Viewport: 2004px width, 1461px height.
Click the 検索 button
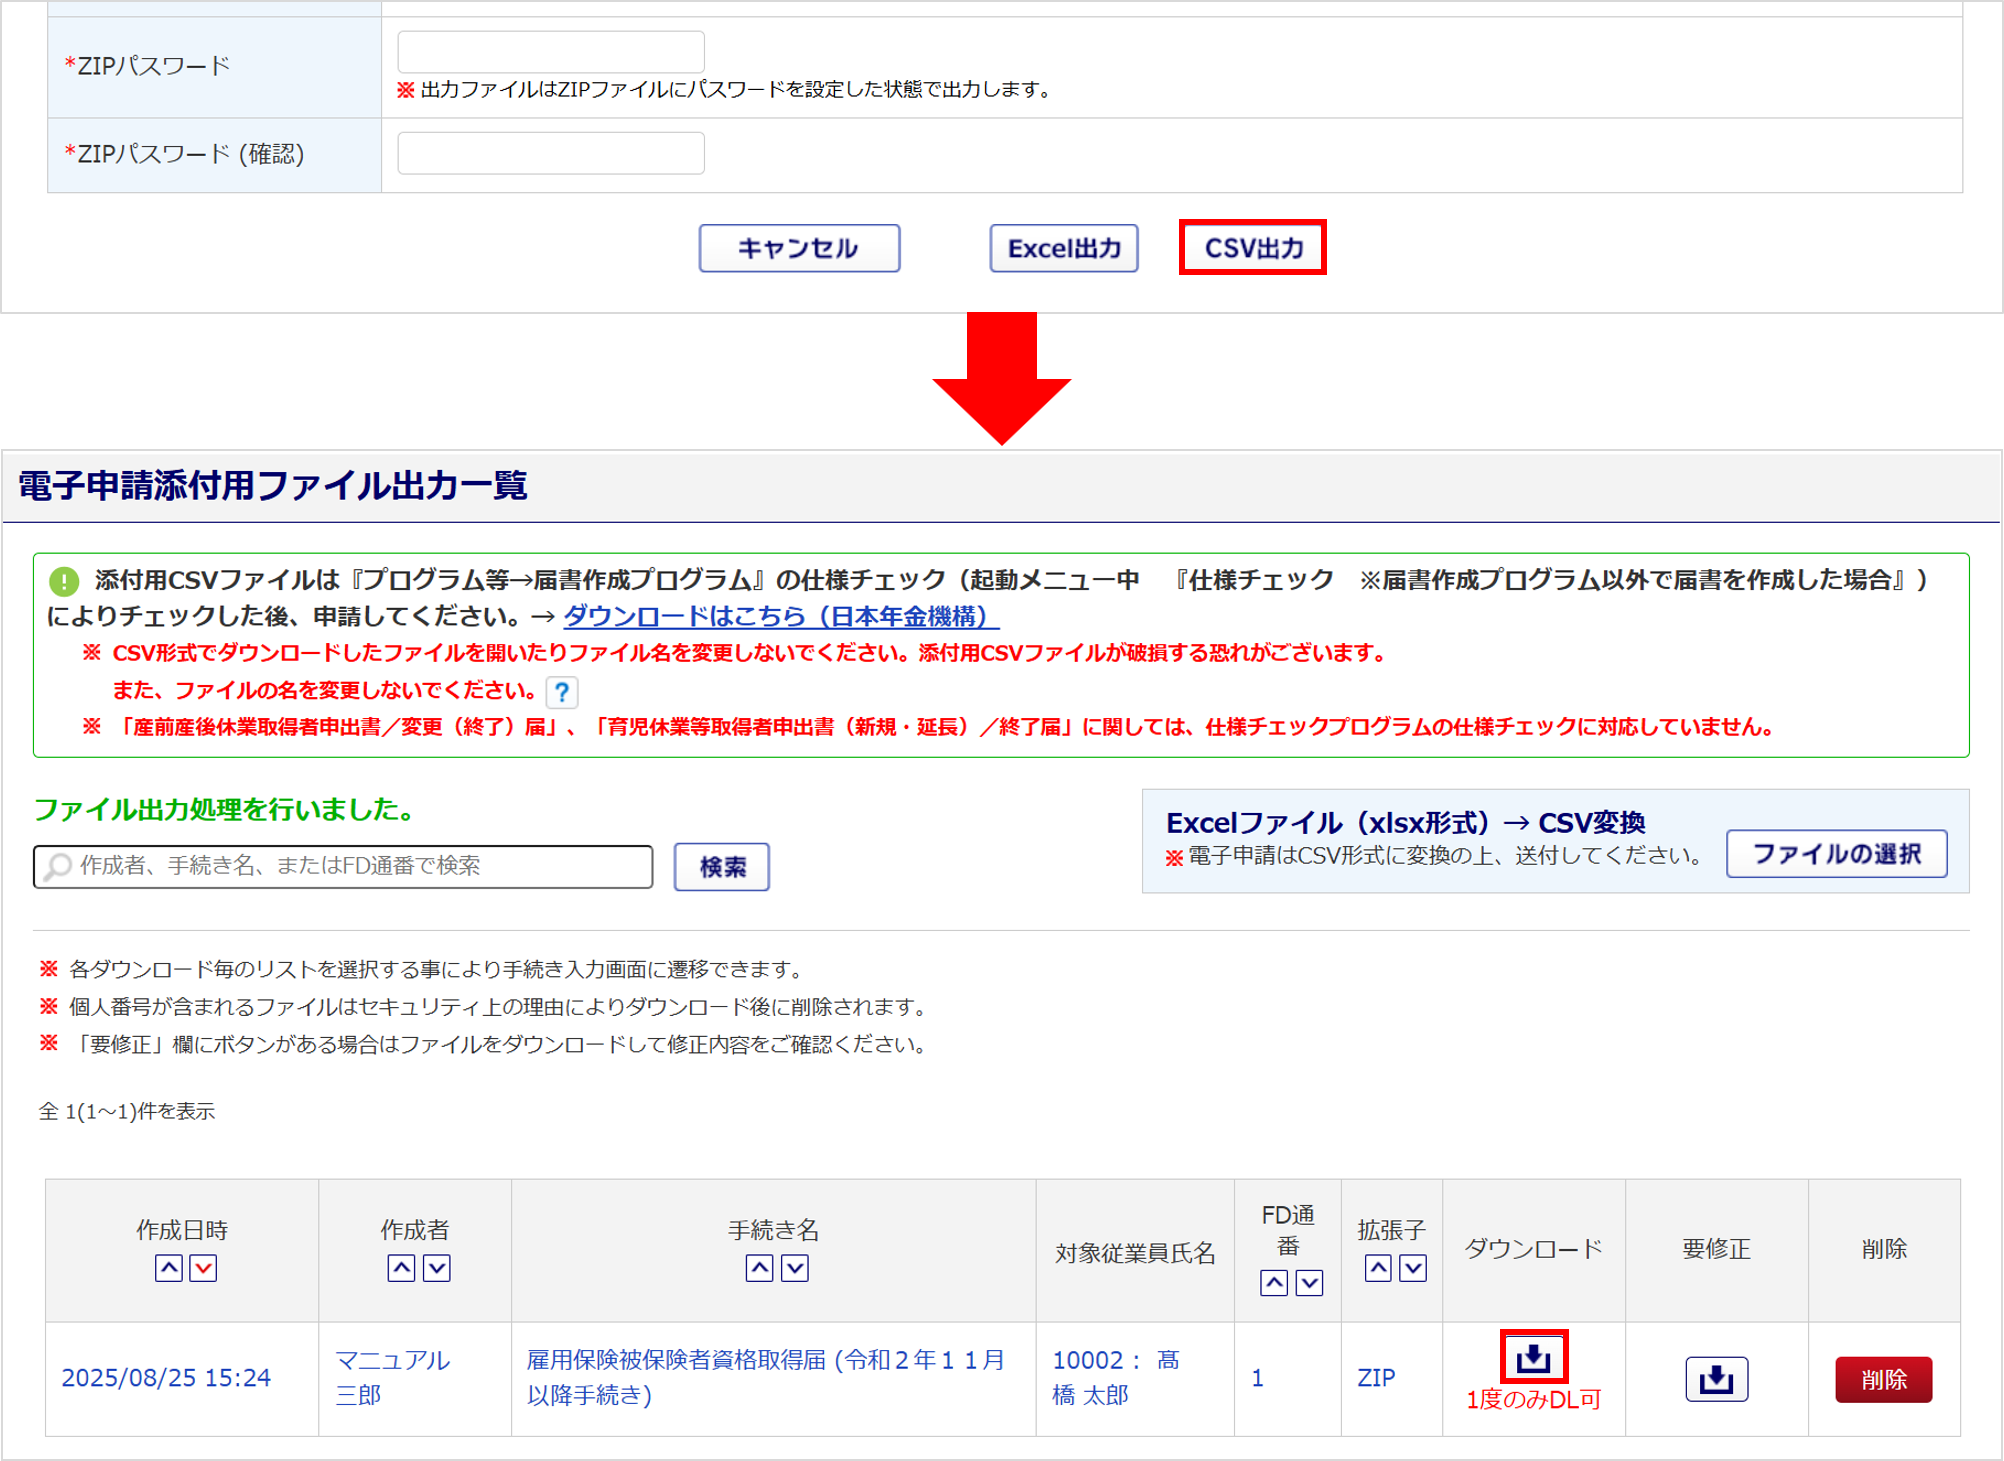tap(721, 866)
